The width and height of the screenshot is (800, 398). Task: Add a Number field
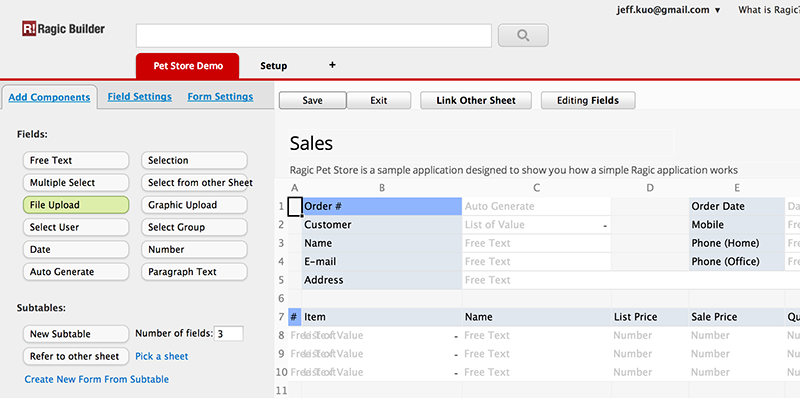[x=194, y=250]
